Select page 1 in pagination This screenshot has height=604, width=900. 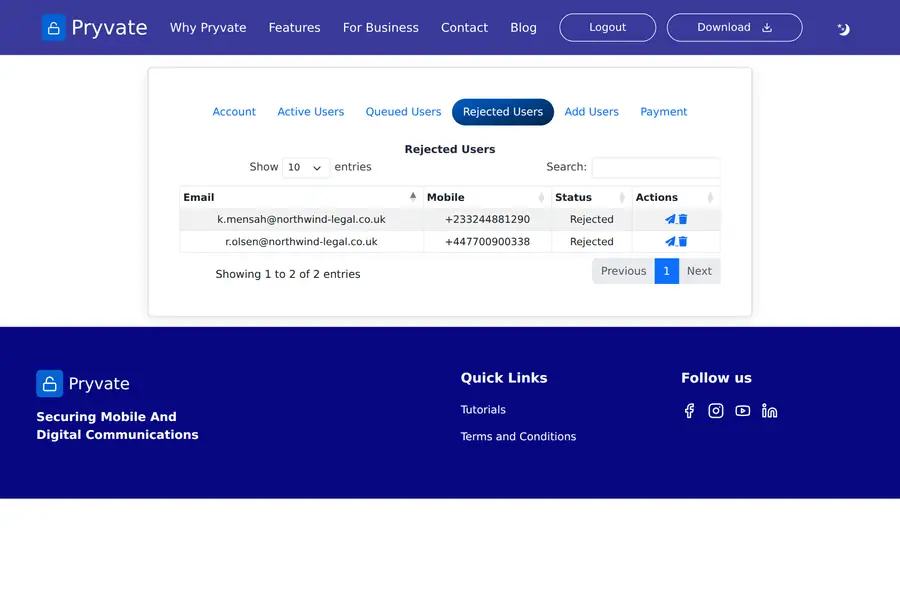(666, 271)
